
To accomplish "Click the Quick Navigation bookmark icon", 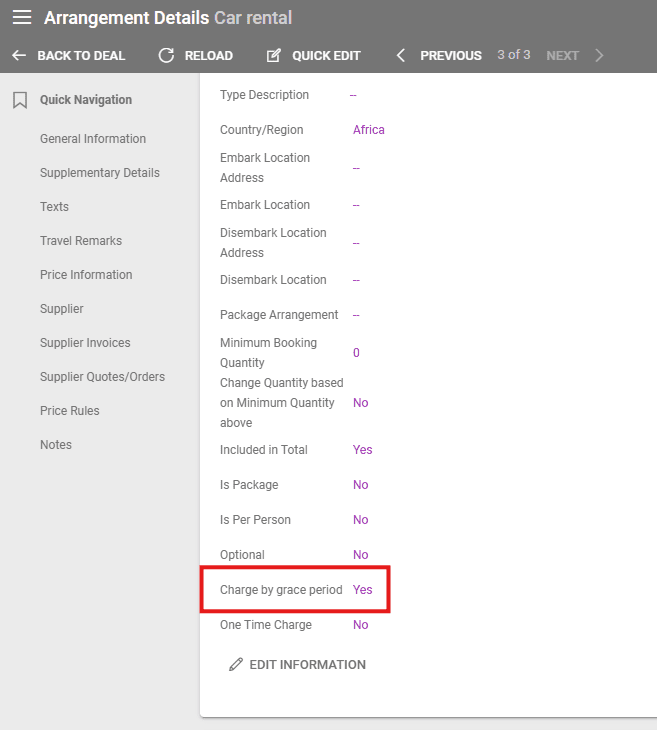I will click(x=19, y=100).
